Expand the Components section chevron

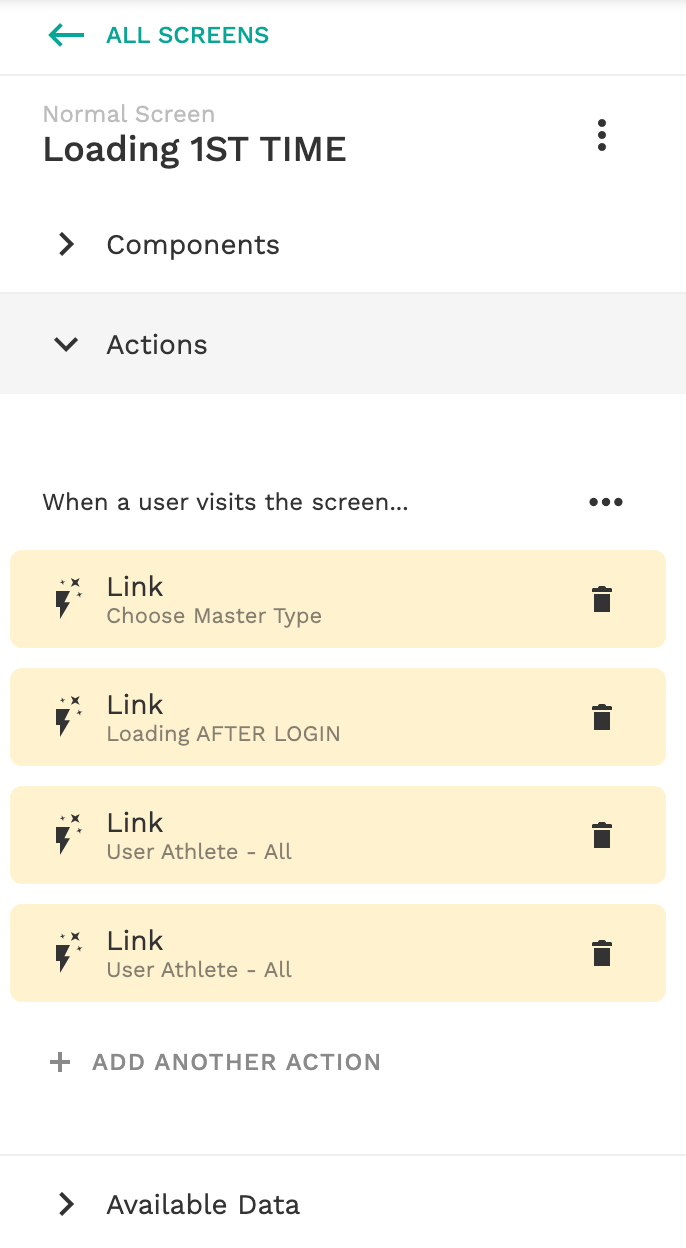coord(66,245)
